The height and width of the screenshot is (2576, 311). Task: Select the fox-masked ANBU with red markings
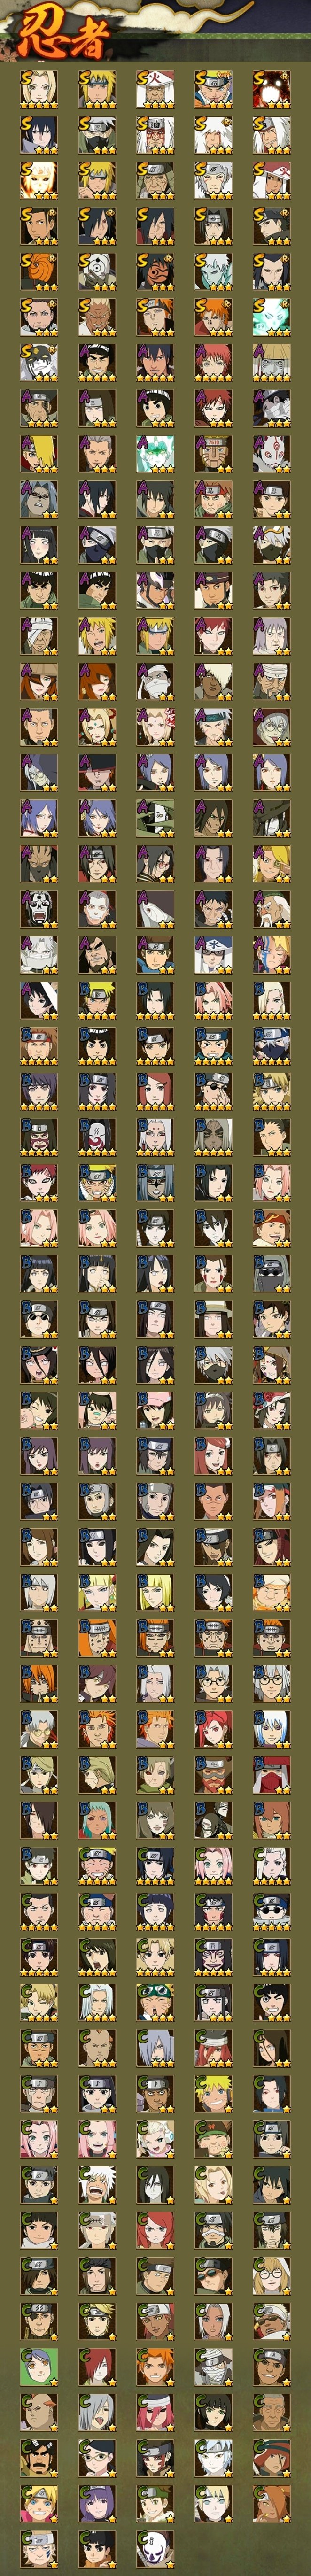pos(271,452)
